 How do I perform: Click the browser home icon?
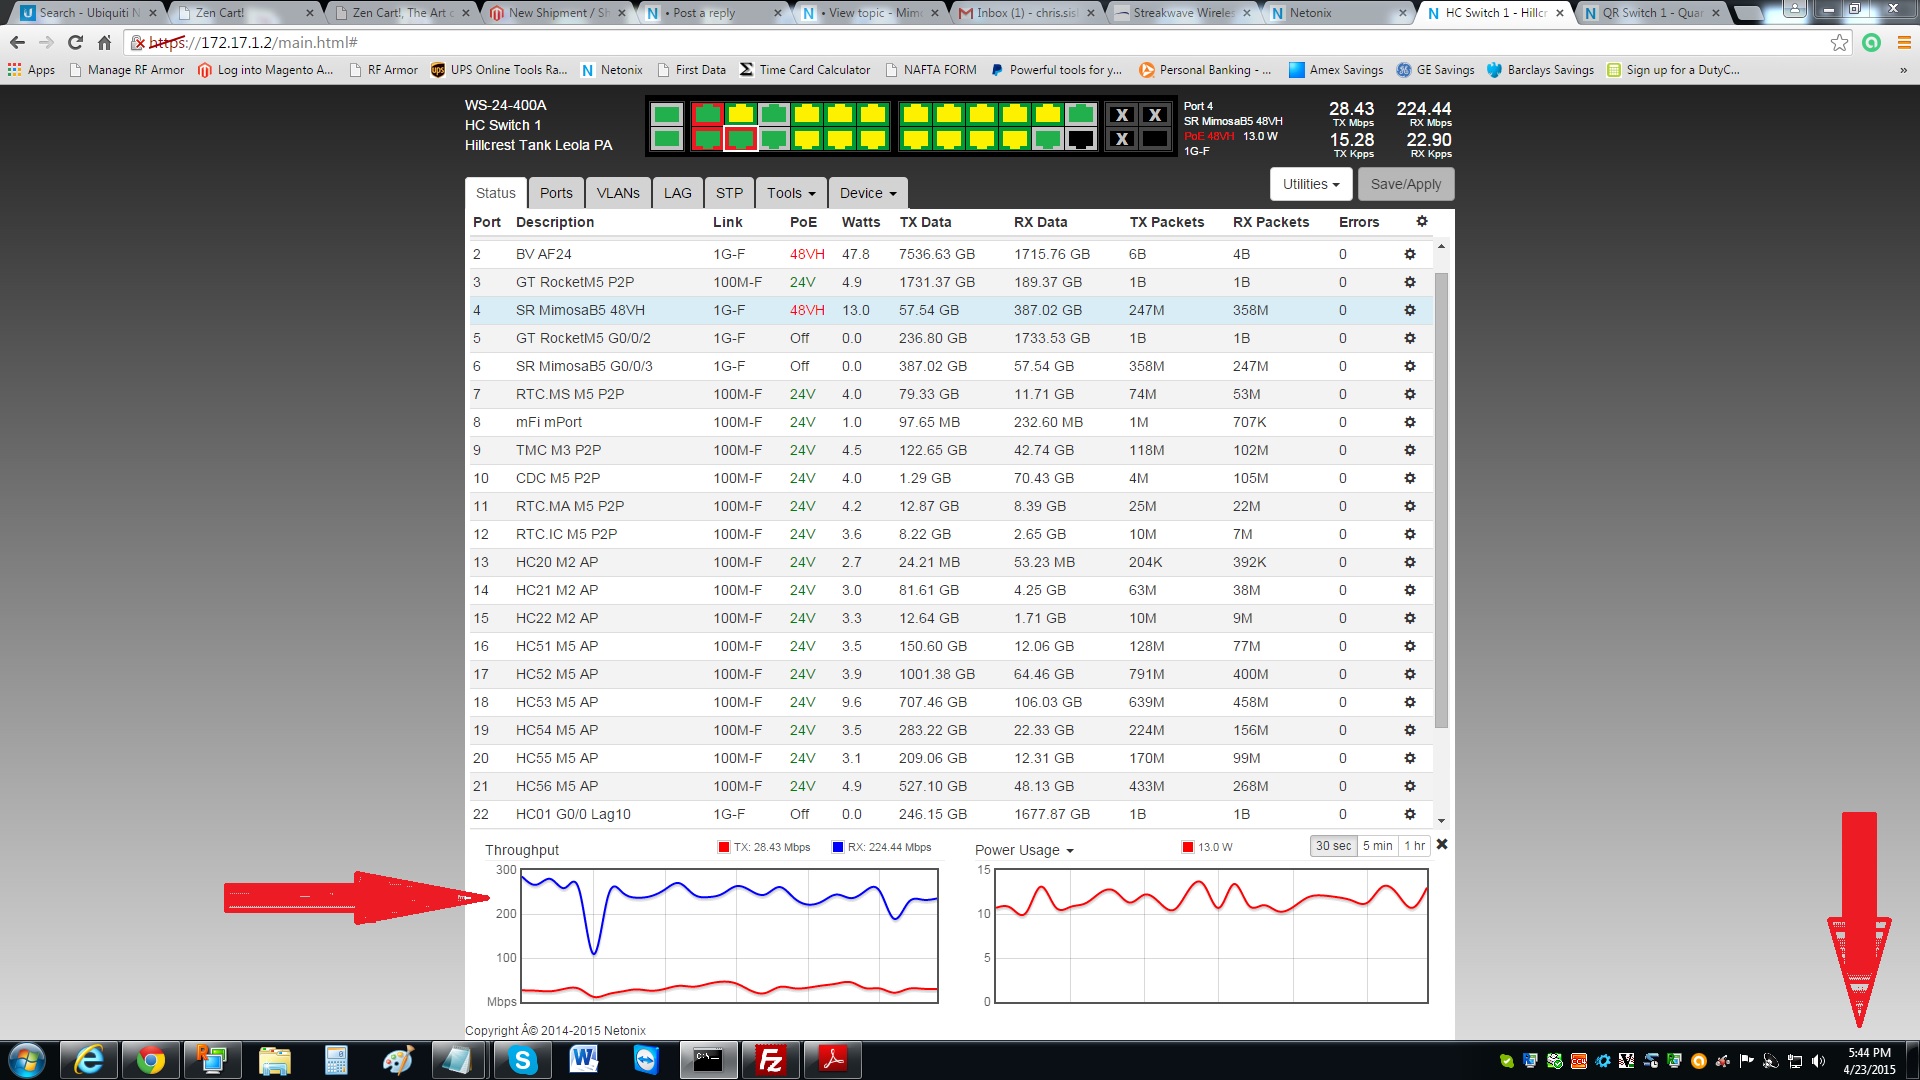[104, 42]
